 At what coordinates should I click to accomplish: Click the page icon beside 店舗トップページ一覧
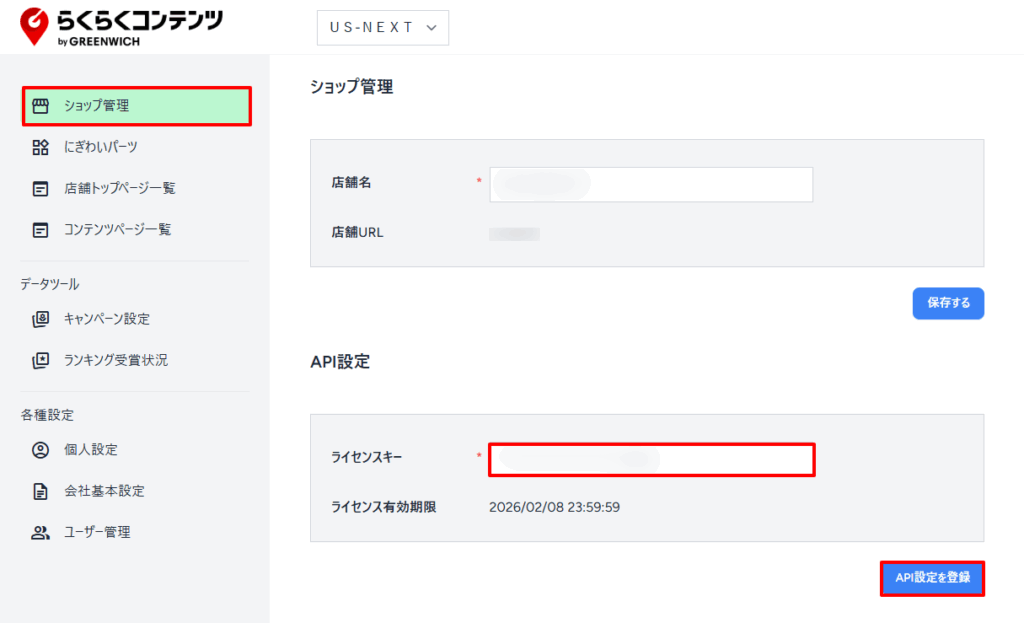pos(40,188)
